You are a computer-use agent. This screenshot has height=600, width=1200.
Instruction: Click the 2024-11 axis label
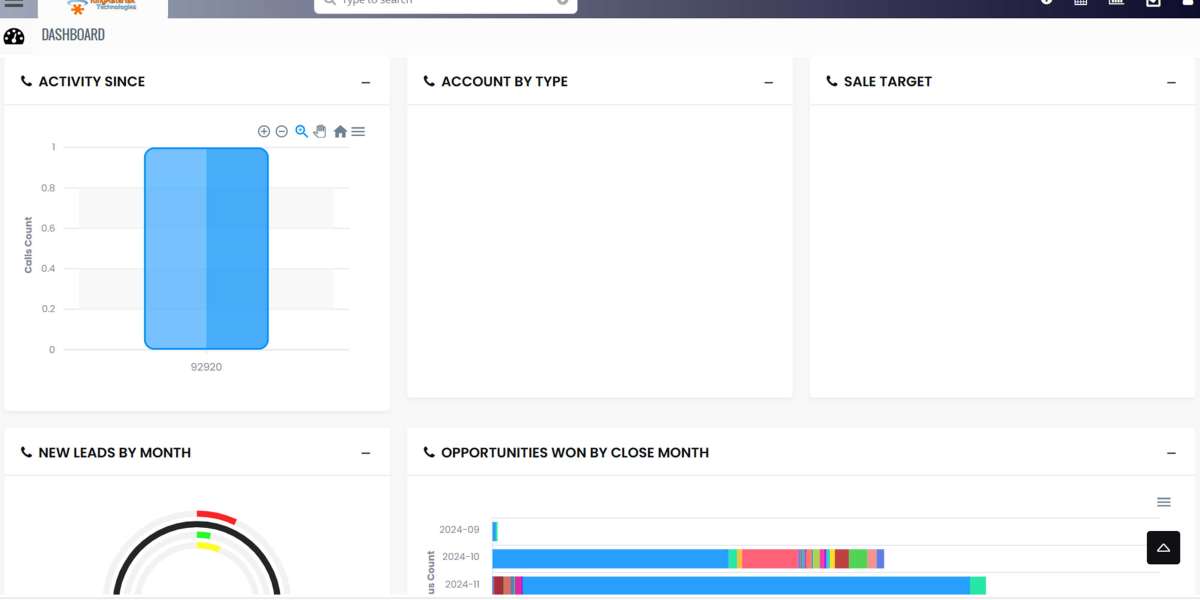(463, 584)
